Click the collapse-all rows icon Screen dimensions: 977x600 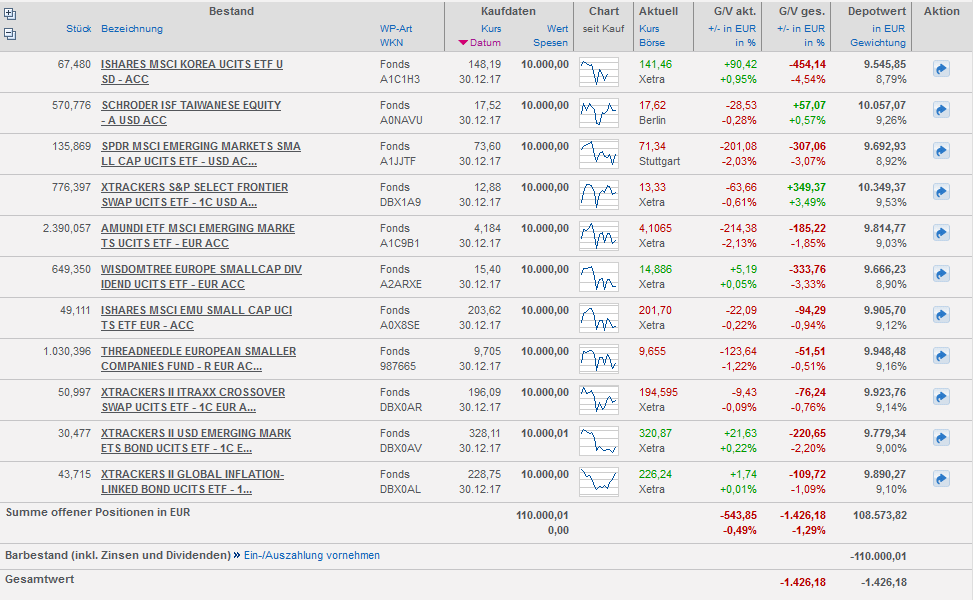[10, 33]
